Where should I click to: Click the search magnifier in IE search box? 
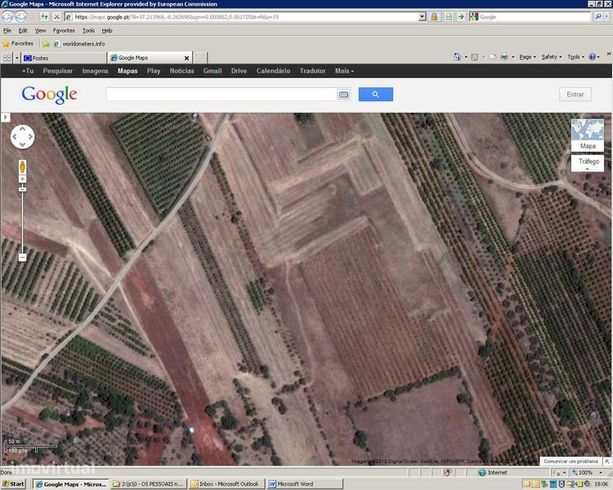(x=598, y=17)
